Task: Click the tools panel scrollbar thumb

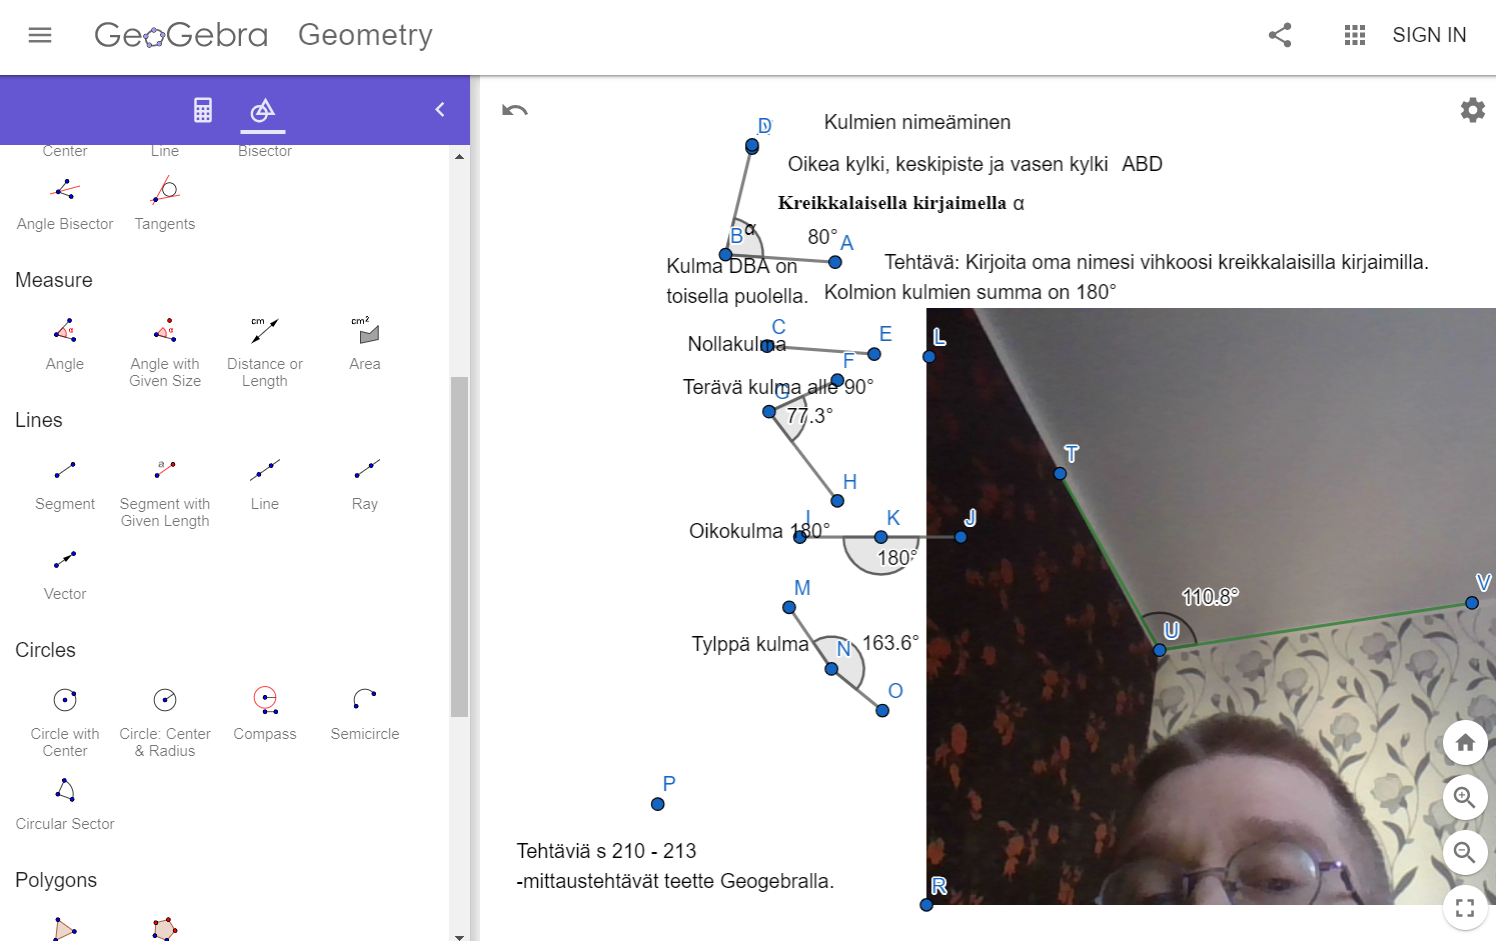Action: 459,547
